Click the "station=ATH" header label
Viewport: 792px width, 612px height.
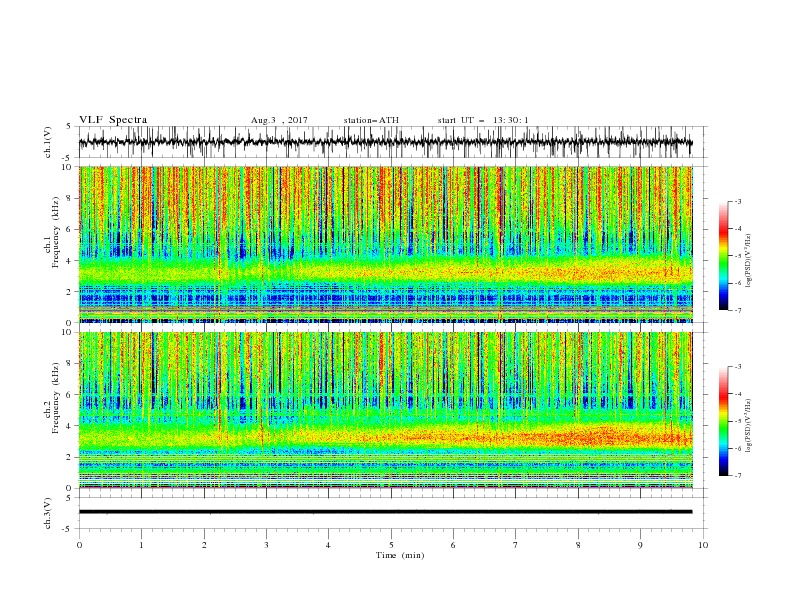coord(371,120)
